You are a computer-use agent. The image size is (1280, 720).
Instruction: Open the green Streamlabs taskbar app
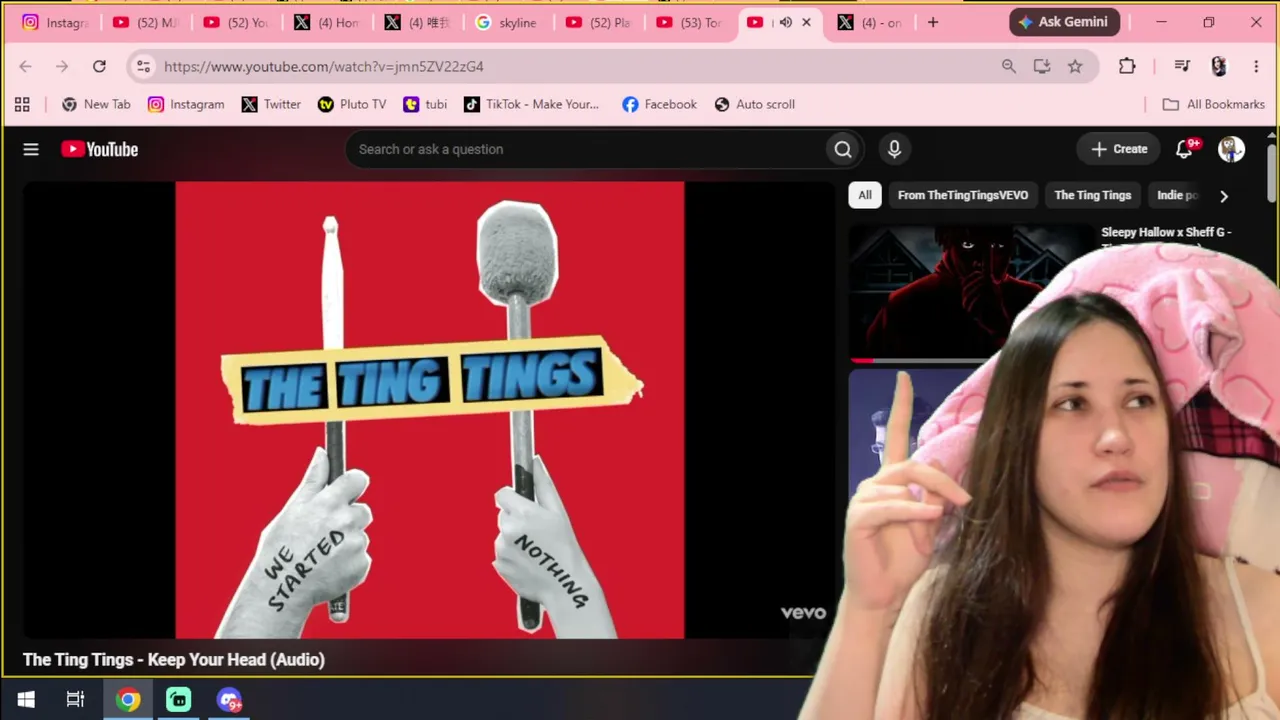click(179, 700)
